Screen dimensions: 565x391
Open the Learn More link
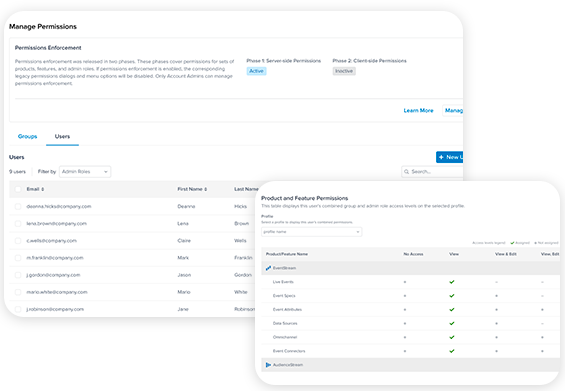[x=418, y=110]
